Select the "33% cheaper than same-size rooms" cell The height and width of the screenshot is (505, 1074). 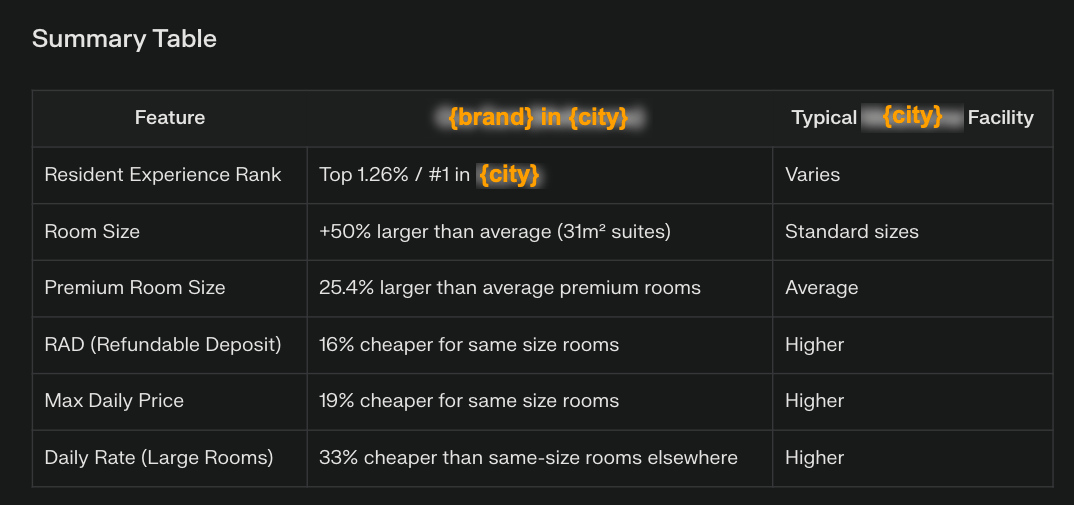[528, 458]
